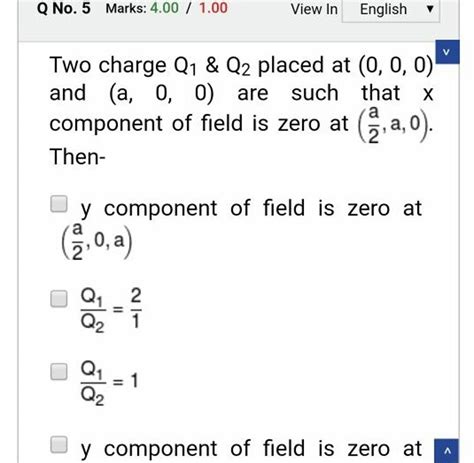Screen dimensions: 474x463
Task: Click the positive marks value 4.00
Action: pyautogui.click(x=164, y=8)
